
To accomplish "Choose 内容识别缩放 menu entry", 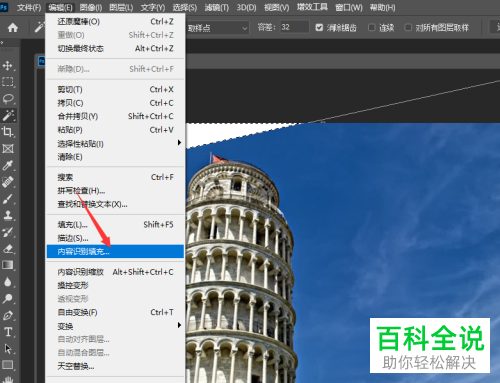I will pos(115,272).
